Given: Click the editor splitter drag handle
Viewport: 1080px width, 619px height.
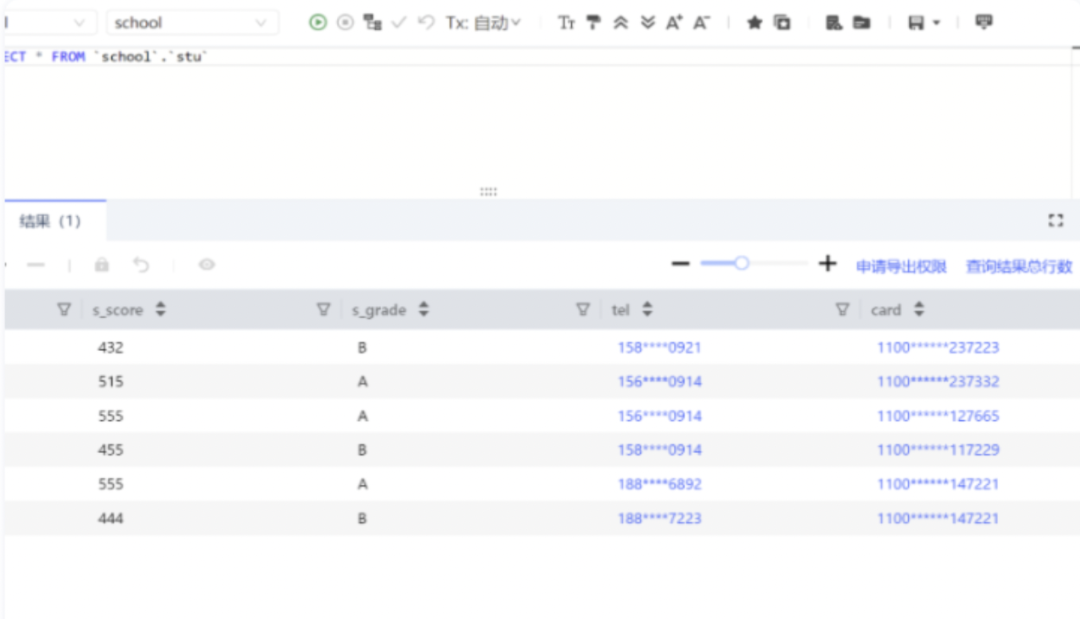Looking at the screenshot, I should (488, 191).
